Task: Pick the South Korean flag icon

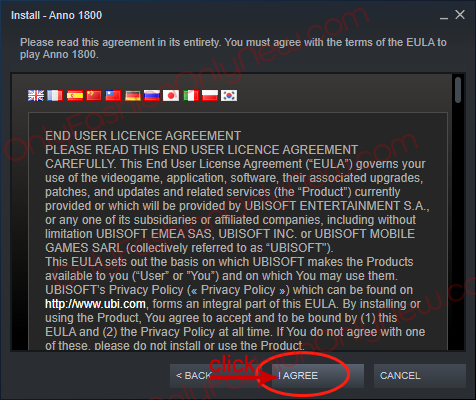Action: click(229, 96)
